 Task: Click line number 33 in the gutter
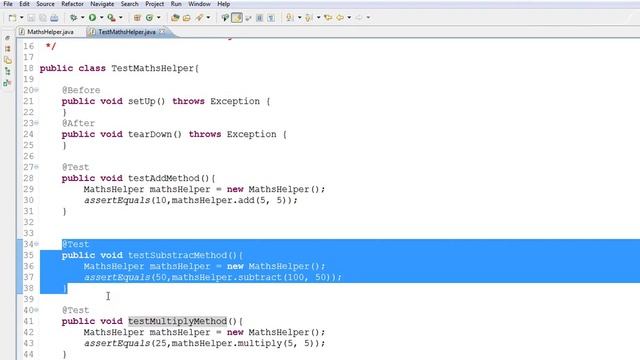[29, 233]
